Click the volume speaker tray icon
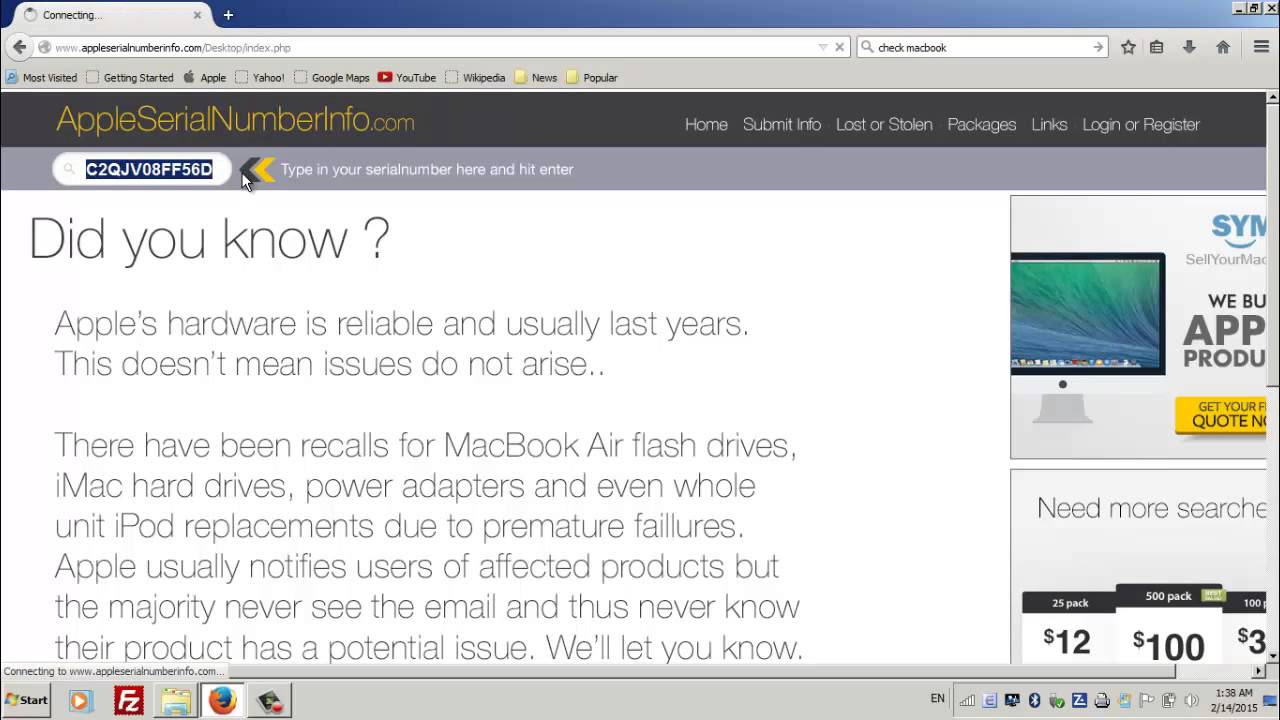Viewport: 1280px width, 720px height. coord(1191,700)
